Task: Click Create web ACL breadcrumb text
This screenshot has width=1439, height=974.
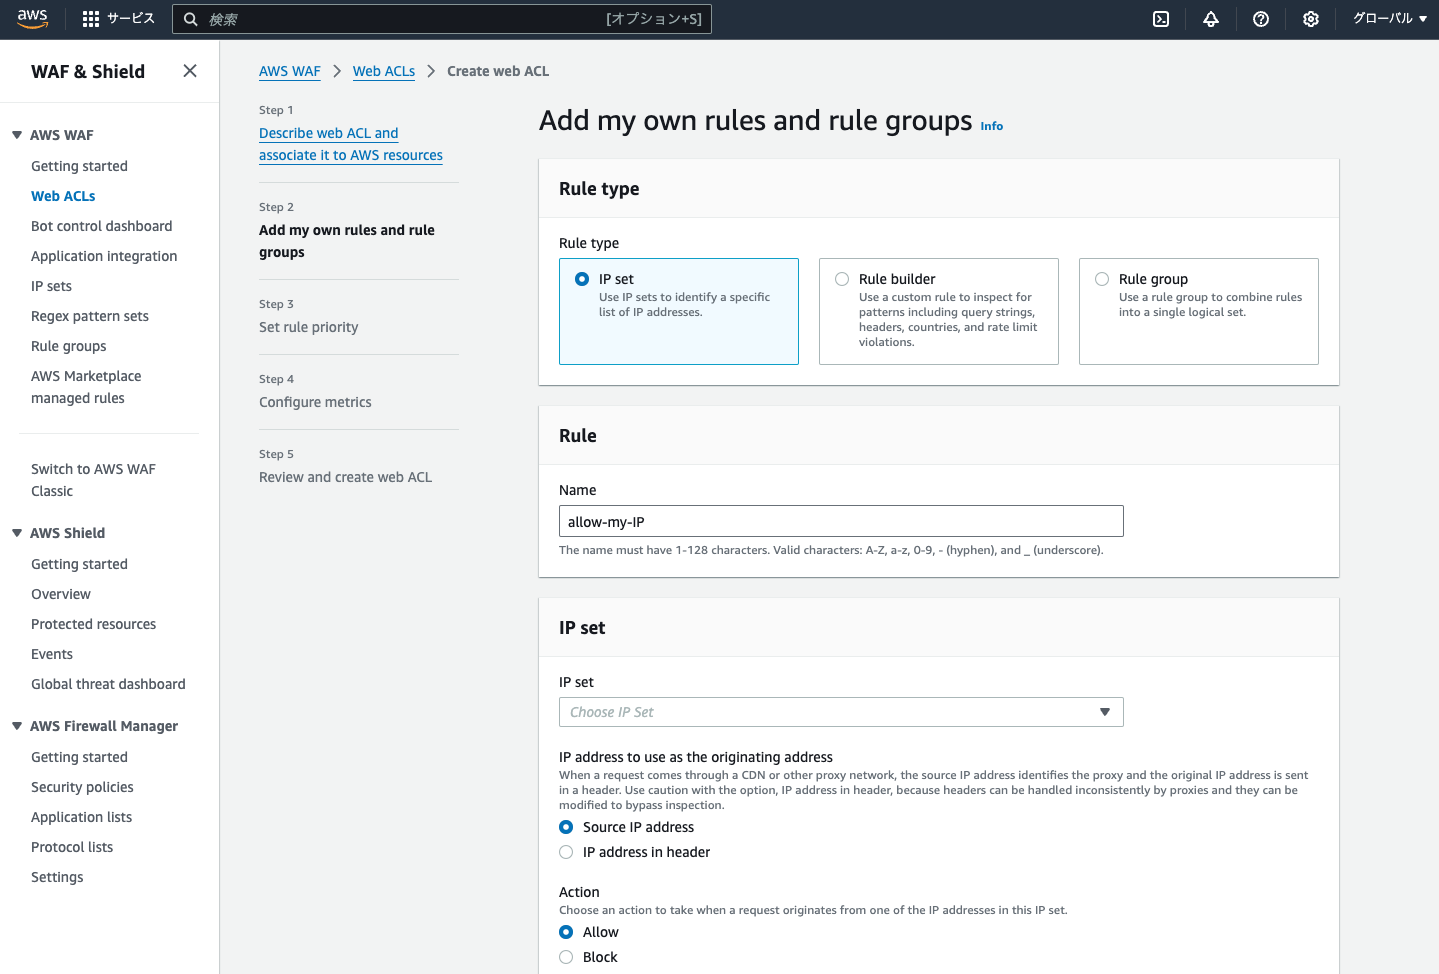Action: click(498, 71)
